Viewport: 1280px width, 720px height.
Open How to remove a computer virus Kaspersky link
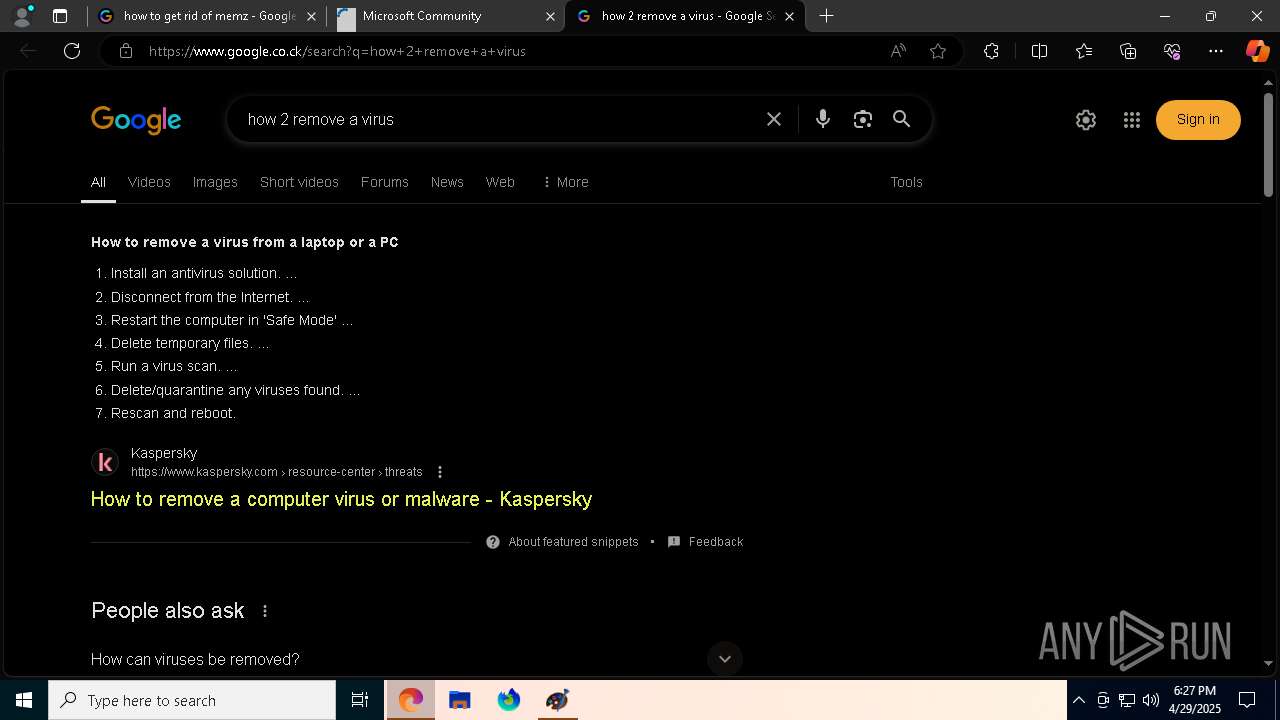click(x=341, y=499)
